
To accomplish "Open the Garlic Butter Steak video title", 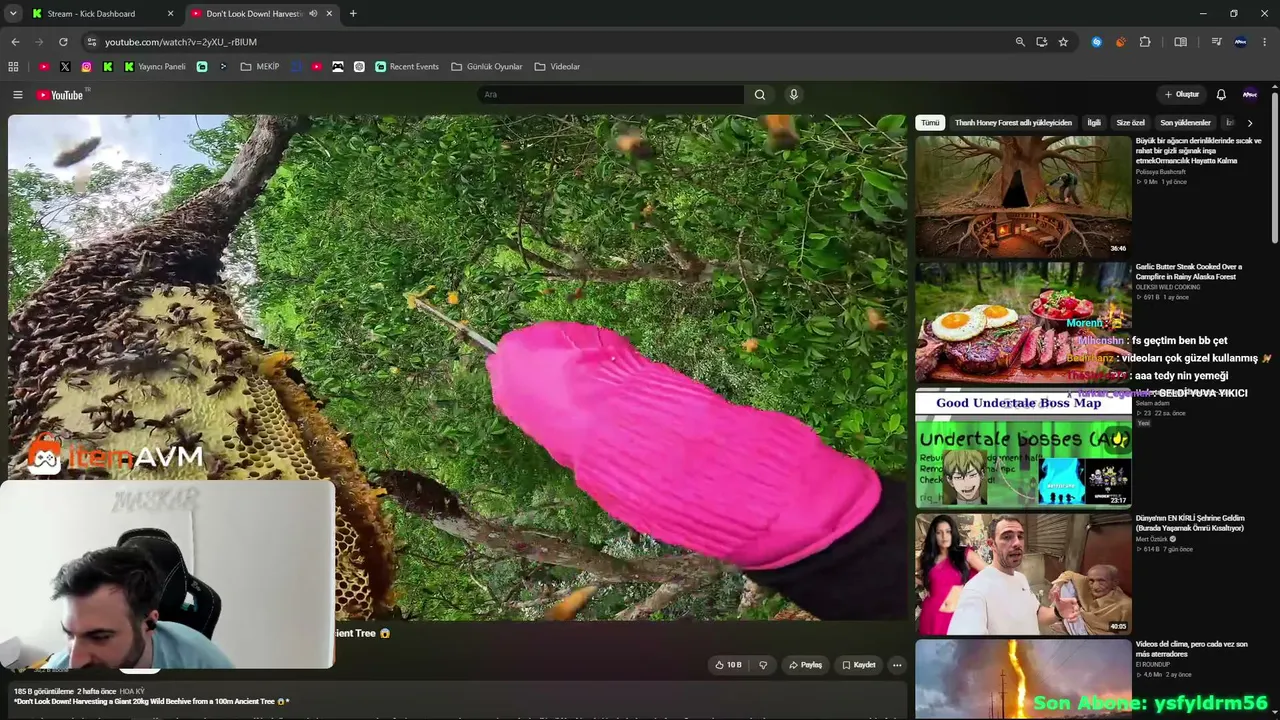I will click(x=1189, y=272).
